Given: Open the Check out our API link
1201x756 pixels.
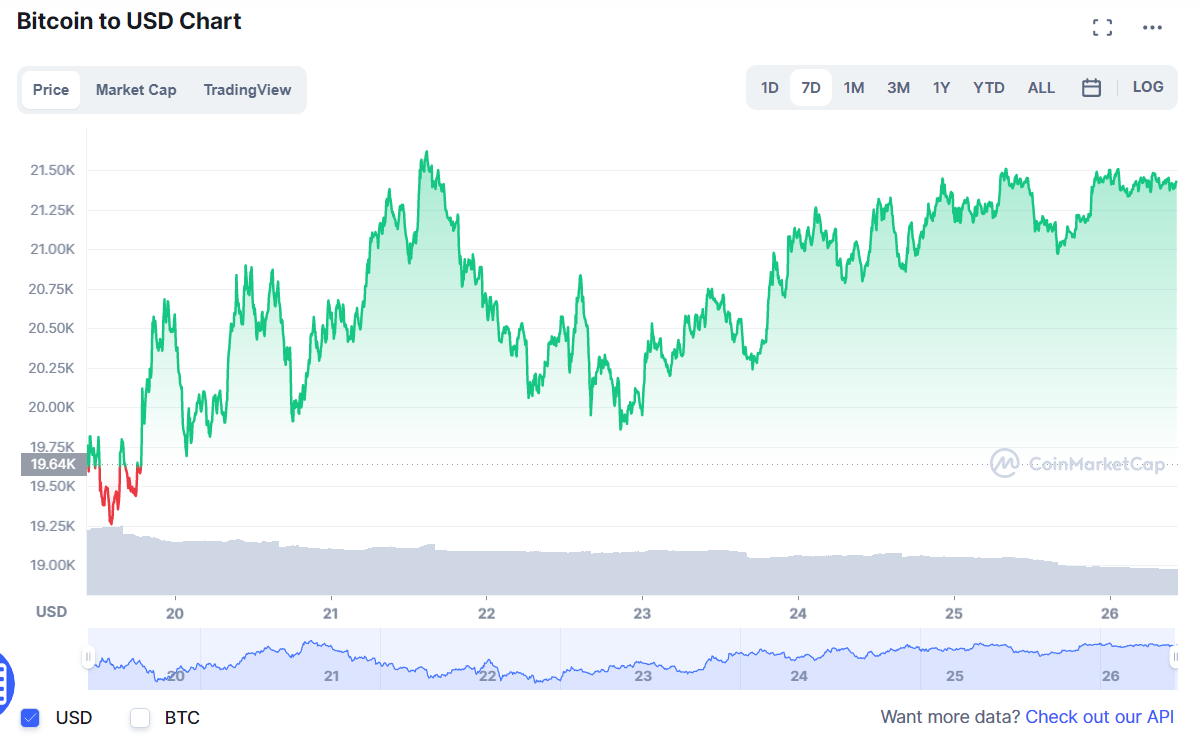Looking at the screenshot, I should [1099, 717].
